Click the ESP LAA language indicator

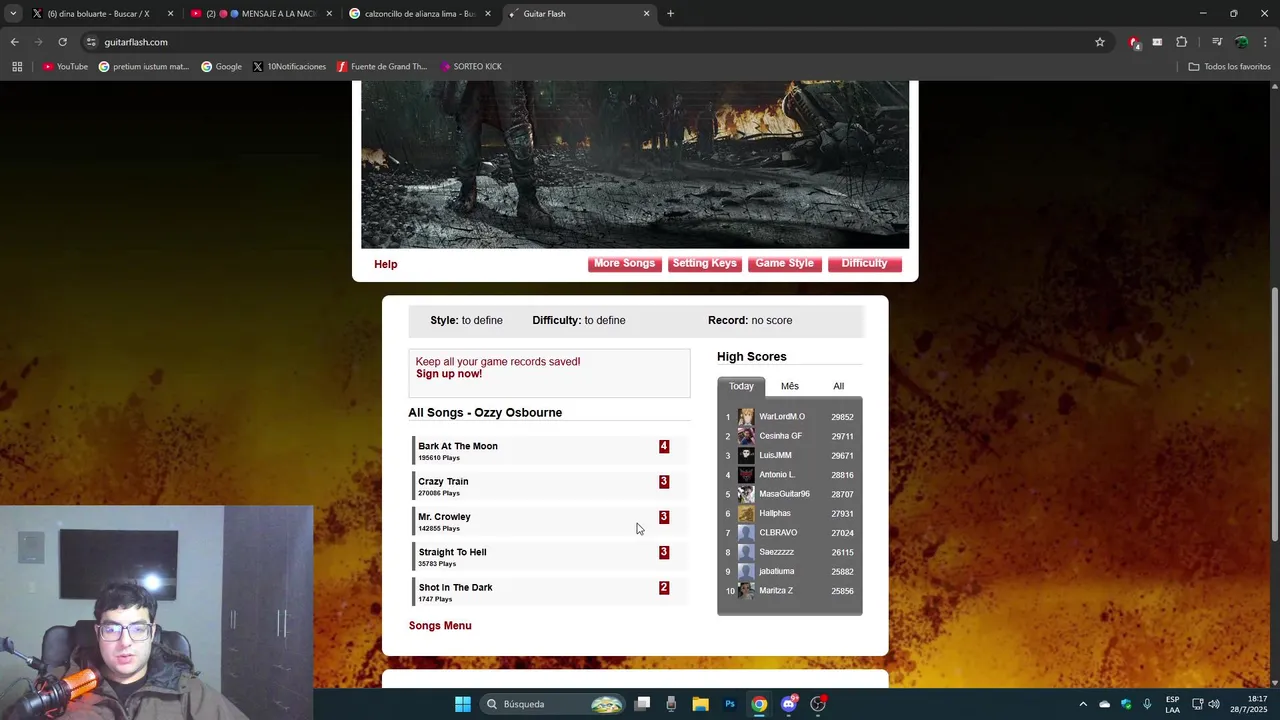tap(1172, 704)
